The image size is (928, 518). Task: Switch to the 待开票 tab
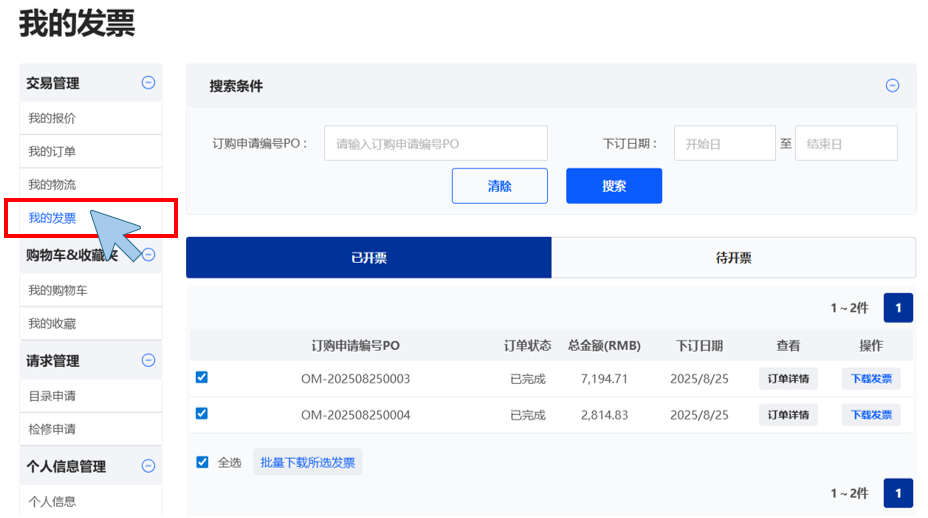pyautogui.click(x=733, y=258)
